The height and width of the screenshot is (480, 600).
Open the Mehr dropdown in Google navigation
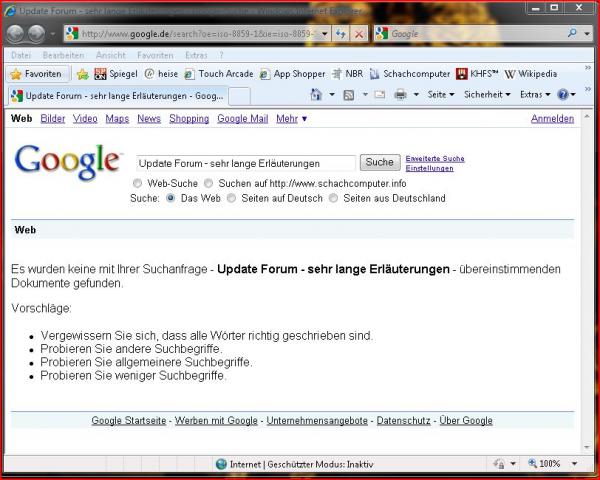coord(291,119)
